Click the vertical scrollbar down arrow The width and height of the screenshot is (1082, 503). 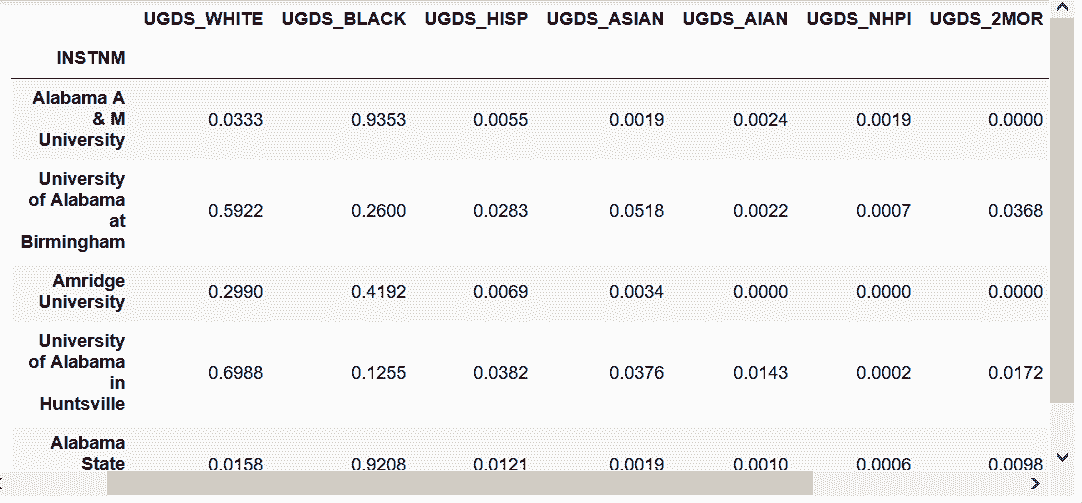pyautogui.click(x=1062, y=458)
